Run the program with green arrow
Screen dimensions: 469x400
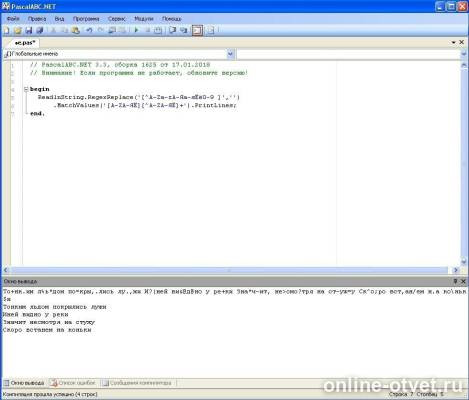pos(136,31)
